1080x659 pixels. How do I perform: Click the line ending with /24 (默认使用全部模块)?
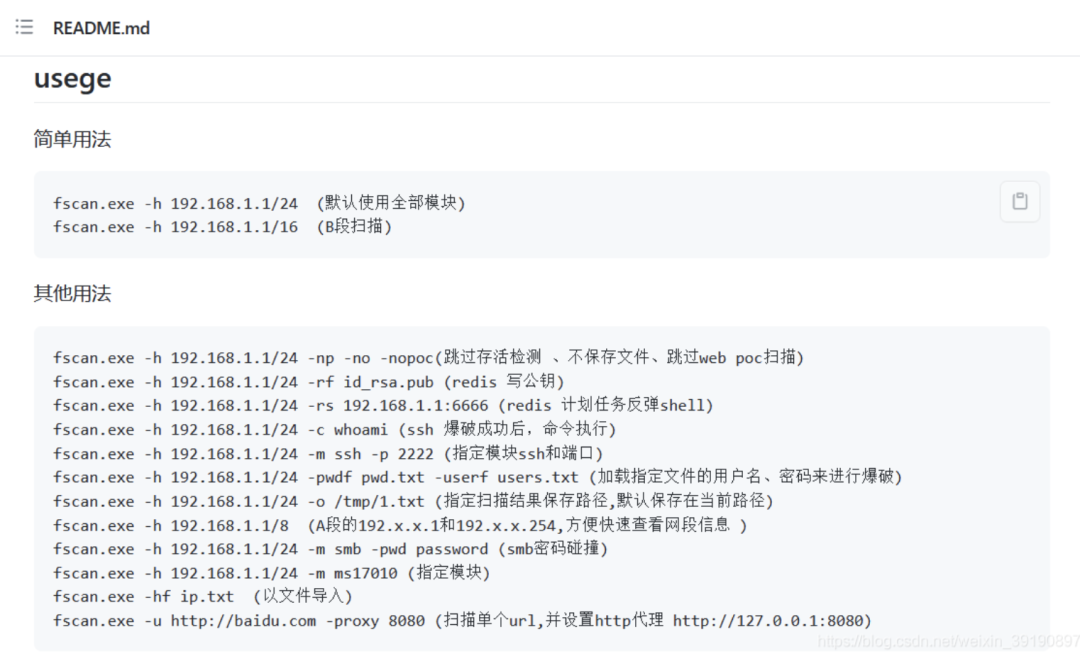pos(259,203)
